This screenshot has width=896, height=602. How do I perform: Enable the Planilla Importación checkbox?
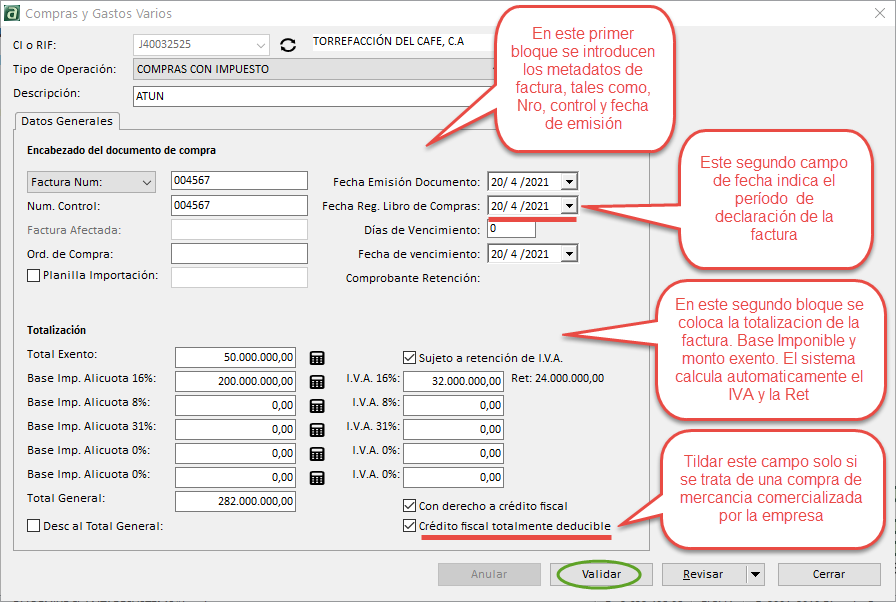click(33, 276)
